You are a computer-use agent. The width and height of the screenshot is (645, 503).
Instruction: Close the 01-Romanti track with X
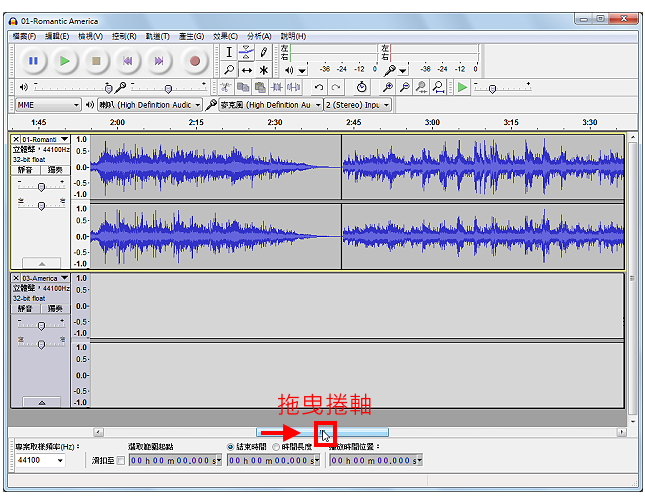pyautogui.click(x=16, y=139)
